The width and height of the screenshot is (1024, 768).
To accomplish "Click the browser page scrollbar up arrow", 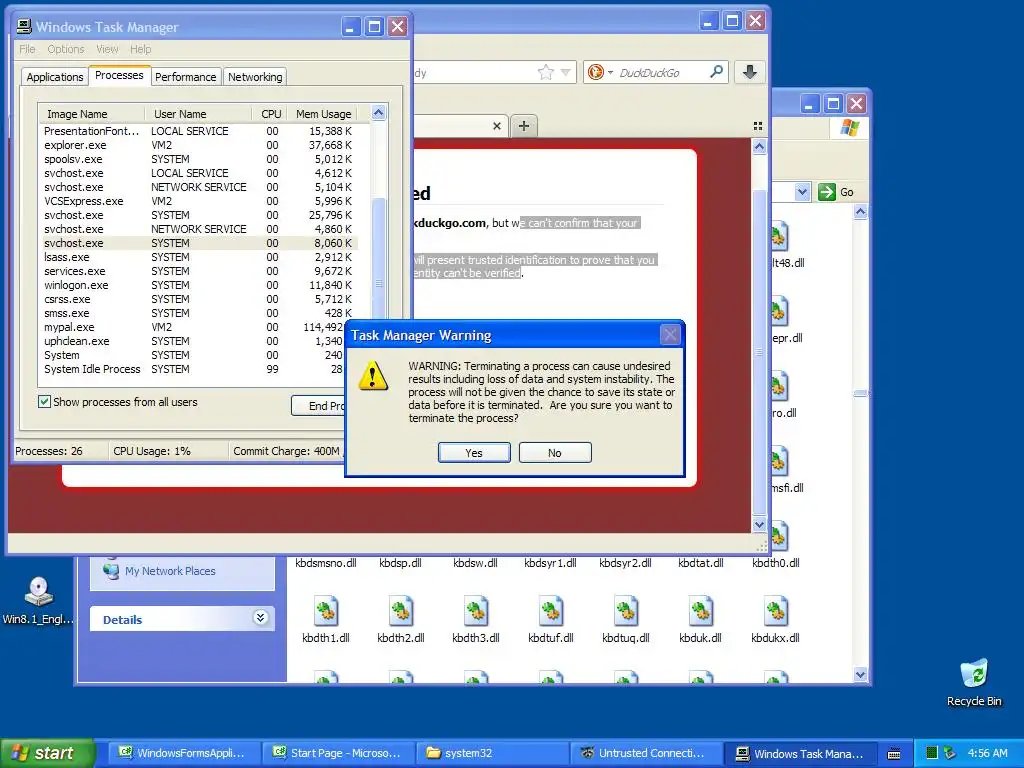I will tap(759, 147).
